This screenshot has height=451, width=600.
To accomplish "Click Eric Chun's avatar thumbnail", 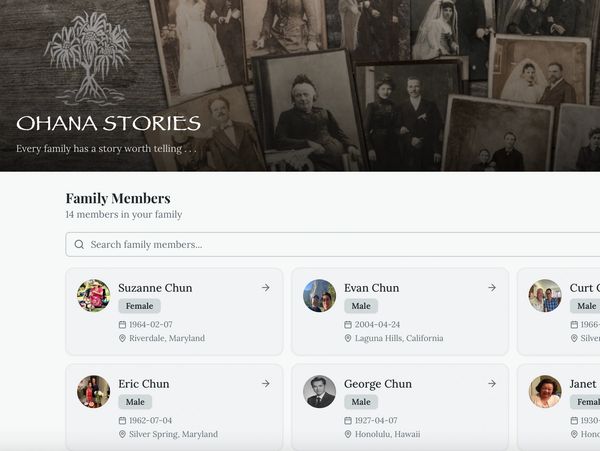I will 93,392.
